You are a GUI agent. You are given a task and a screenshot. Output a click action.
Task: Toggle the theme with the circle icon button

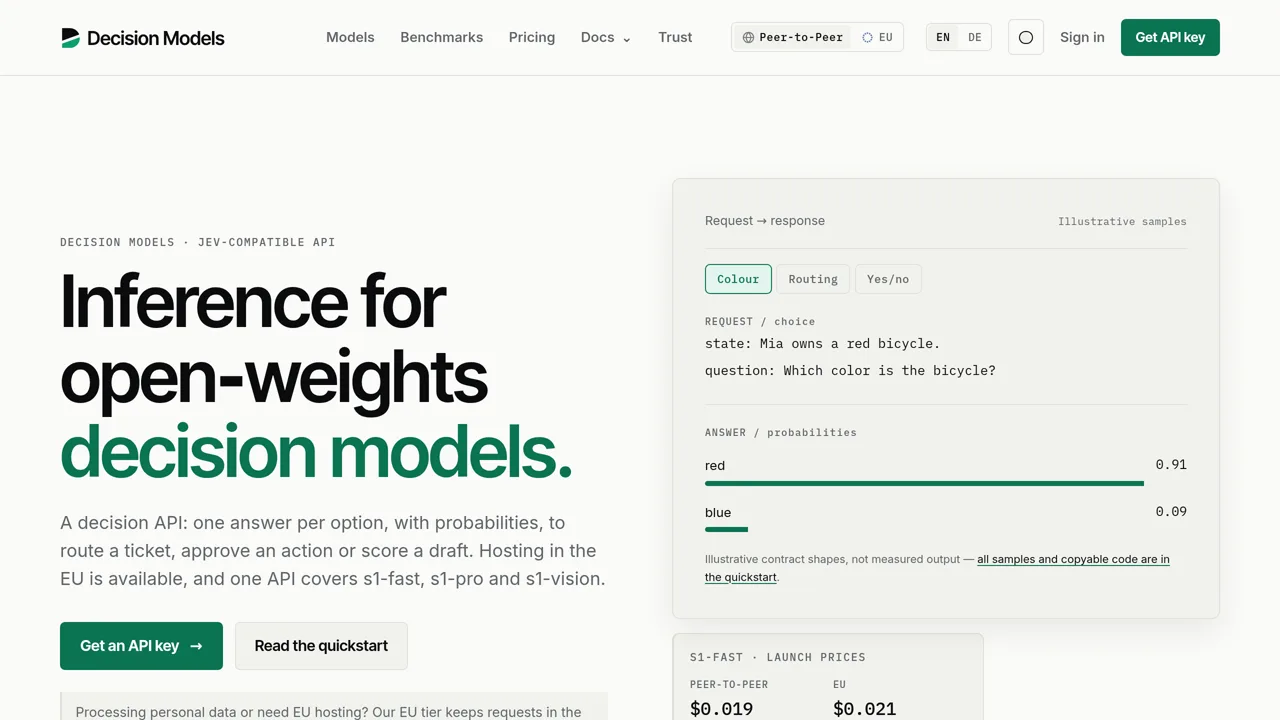pos(1026,37)
